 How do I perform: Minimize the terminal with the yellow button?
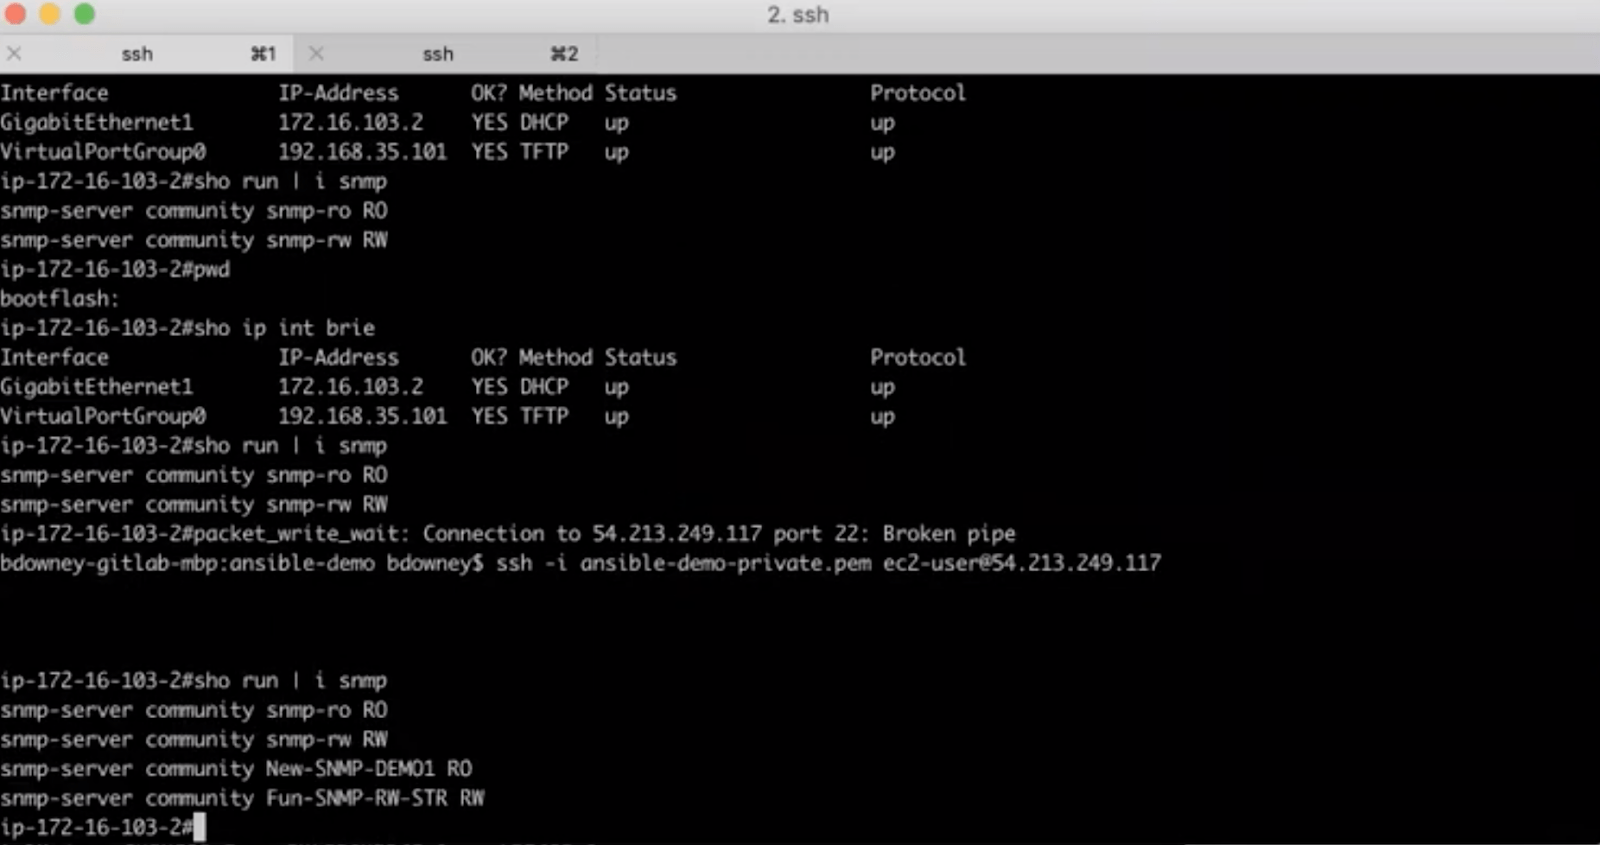50,14
